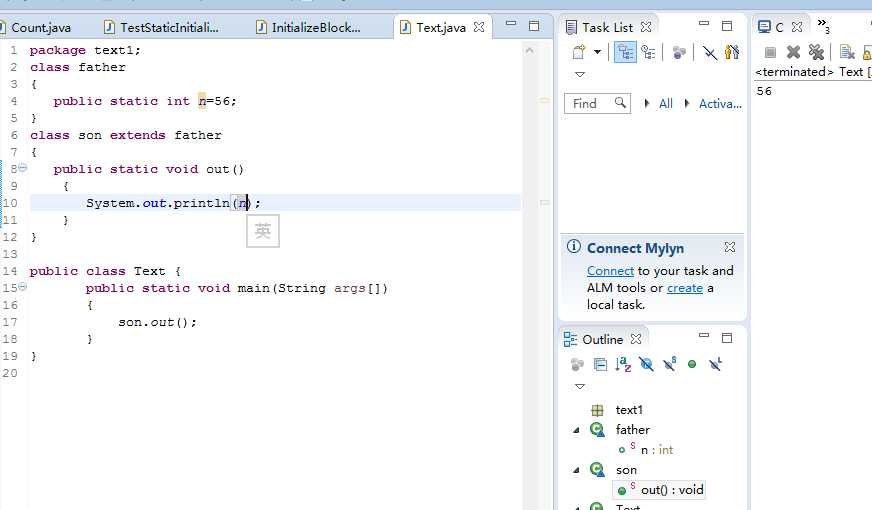Open the New Task dropdown arrow
The width and height of the screenshot is (872, 510).
[597, 52]
